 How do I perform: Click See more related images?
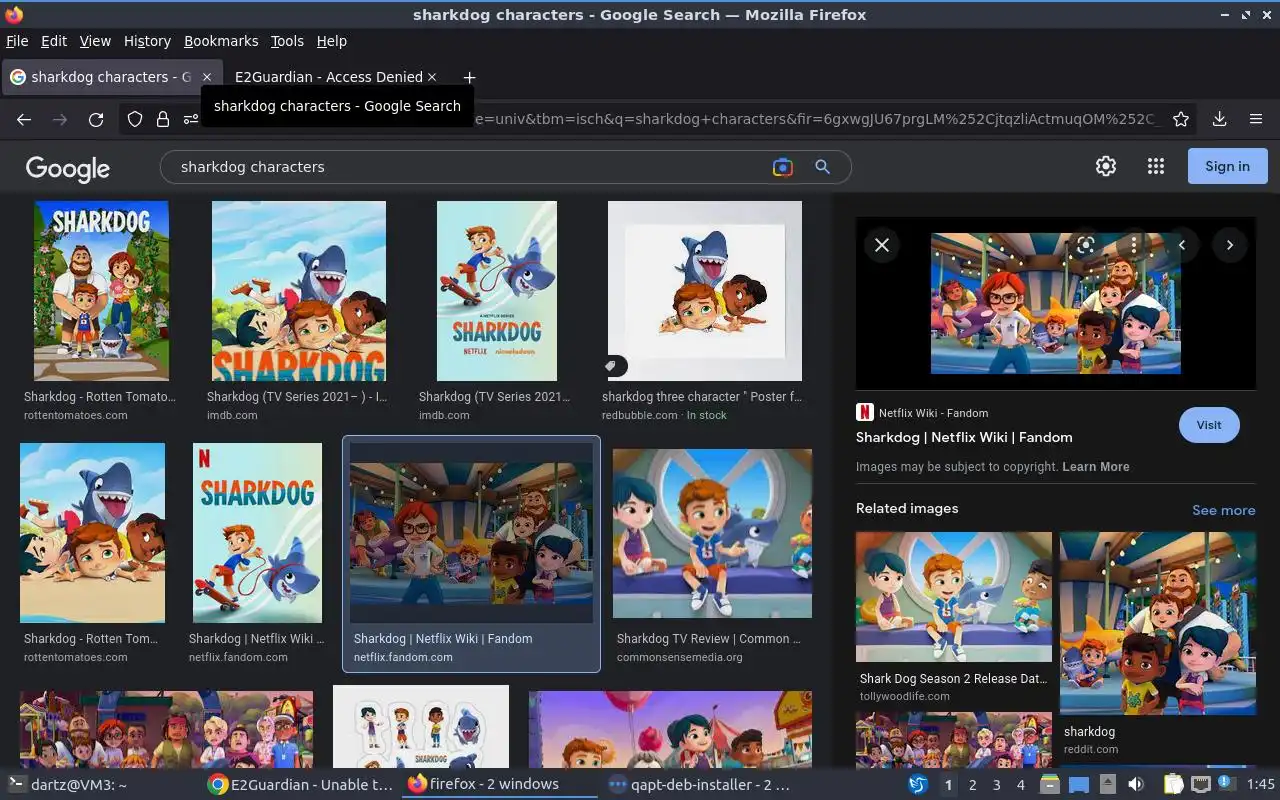tap(1224, 510)
